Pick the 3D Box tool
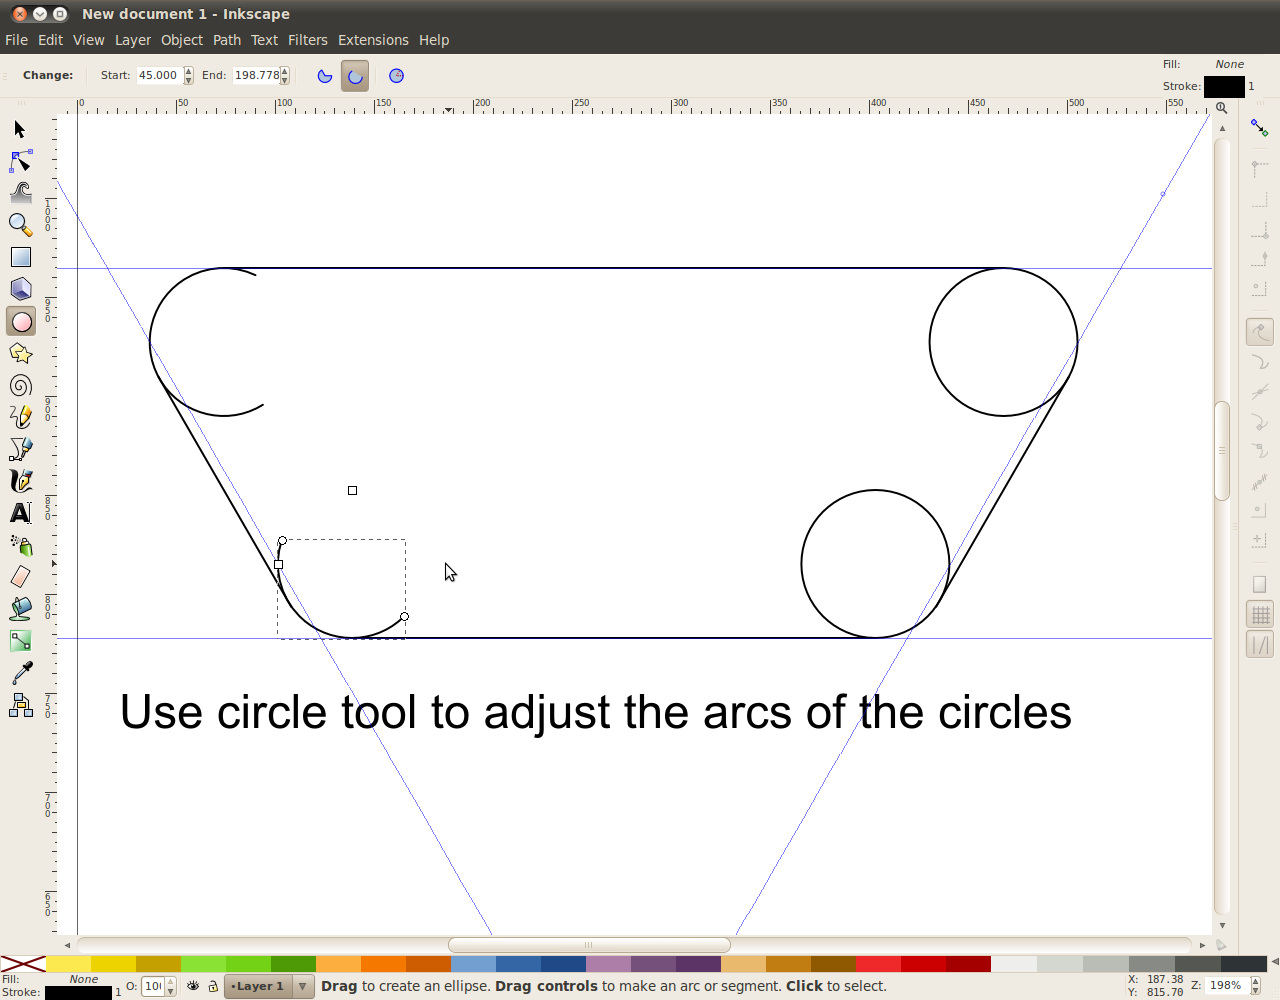1280x1000 pixels. click(x=21, y=289)
